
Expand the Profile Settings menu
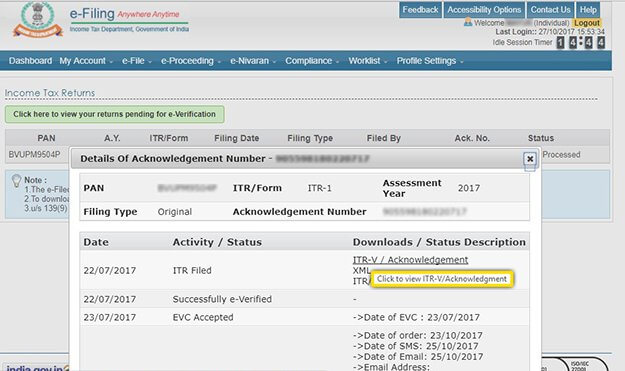point(430,61)
